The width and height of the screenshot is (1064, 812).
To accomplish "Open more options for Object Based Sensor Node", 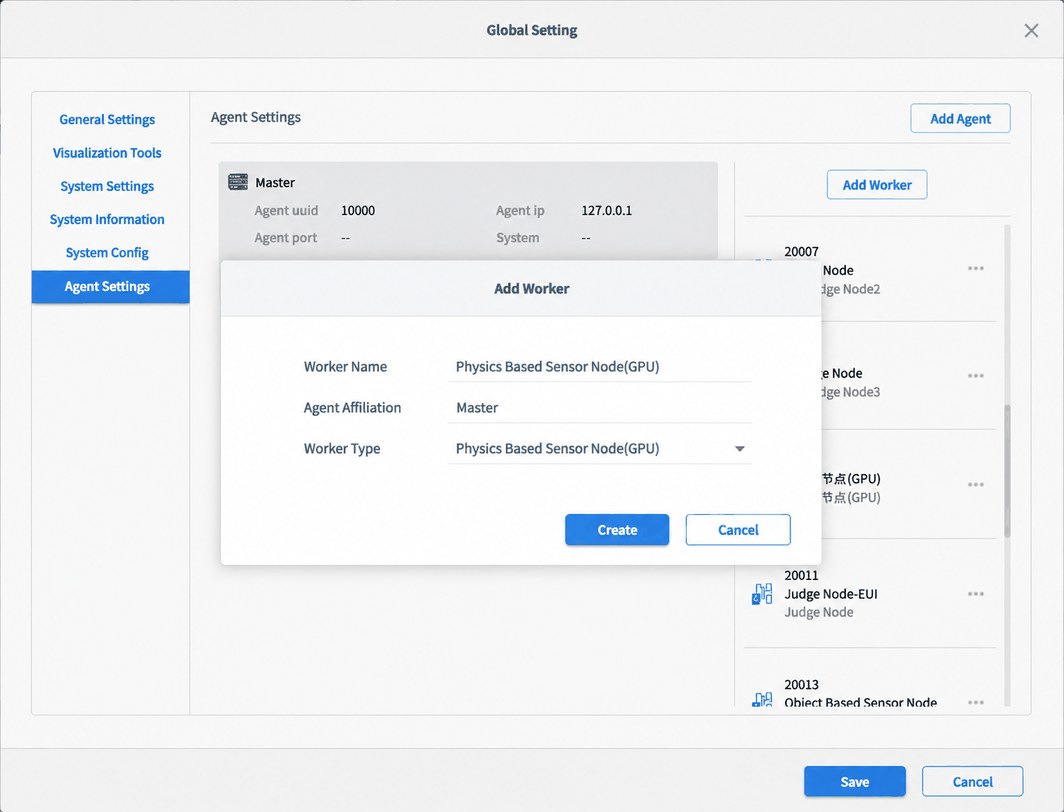I will coord(976,703).
